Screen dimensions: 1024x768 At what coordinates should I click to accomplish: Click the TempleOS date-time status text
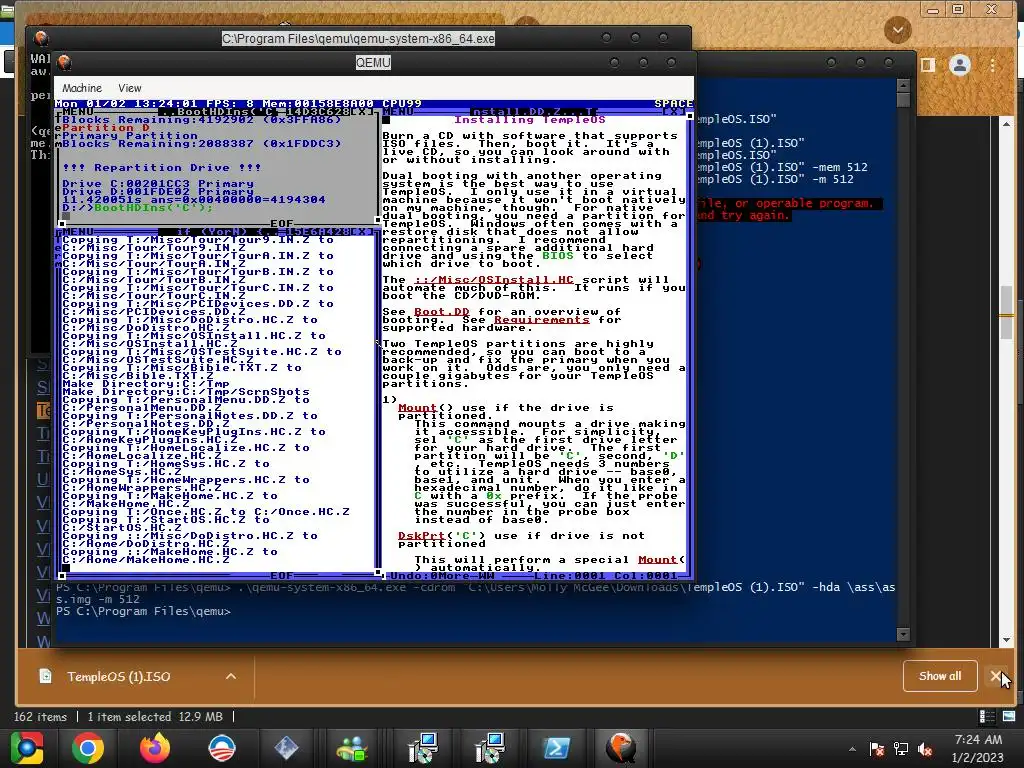126,104
